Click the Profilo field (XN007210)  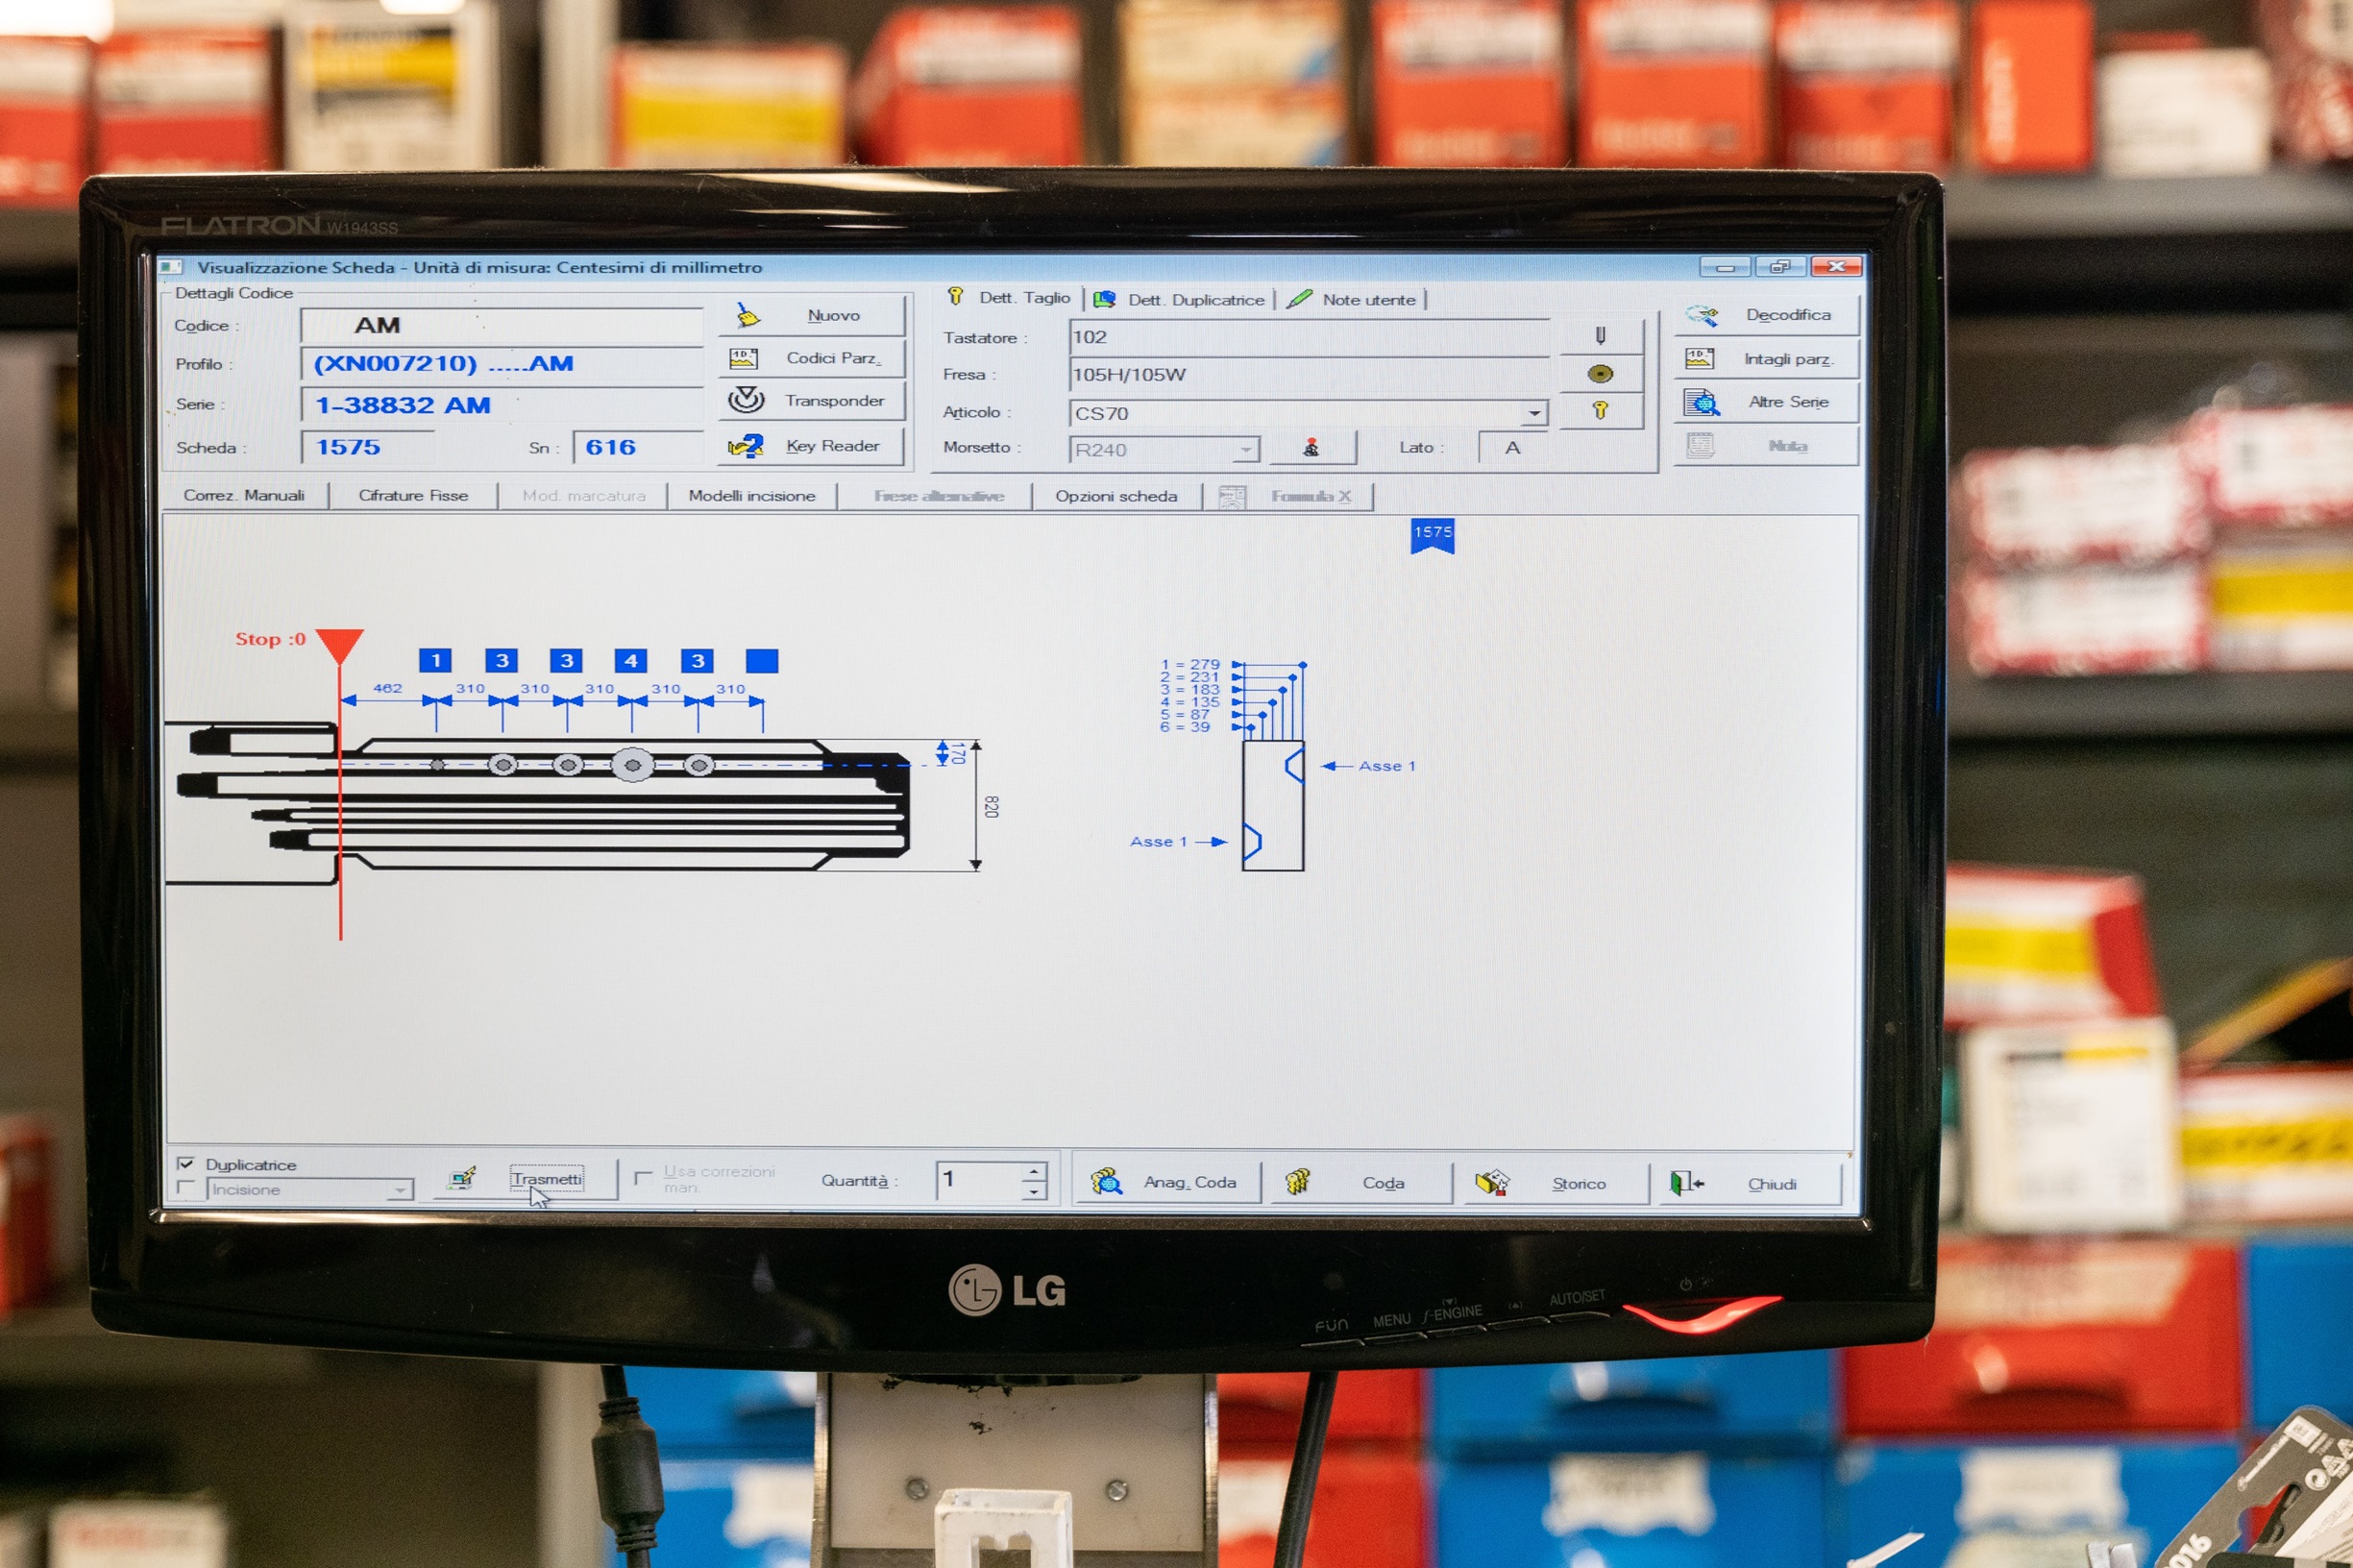pyautogui.click(x=502, y=364)
